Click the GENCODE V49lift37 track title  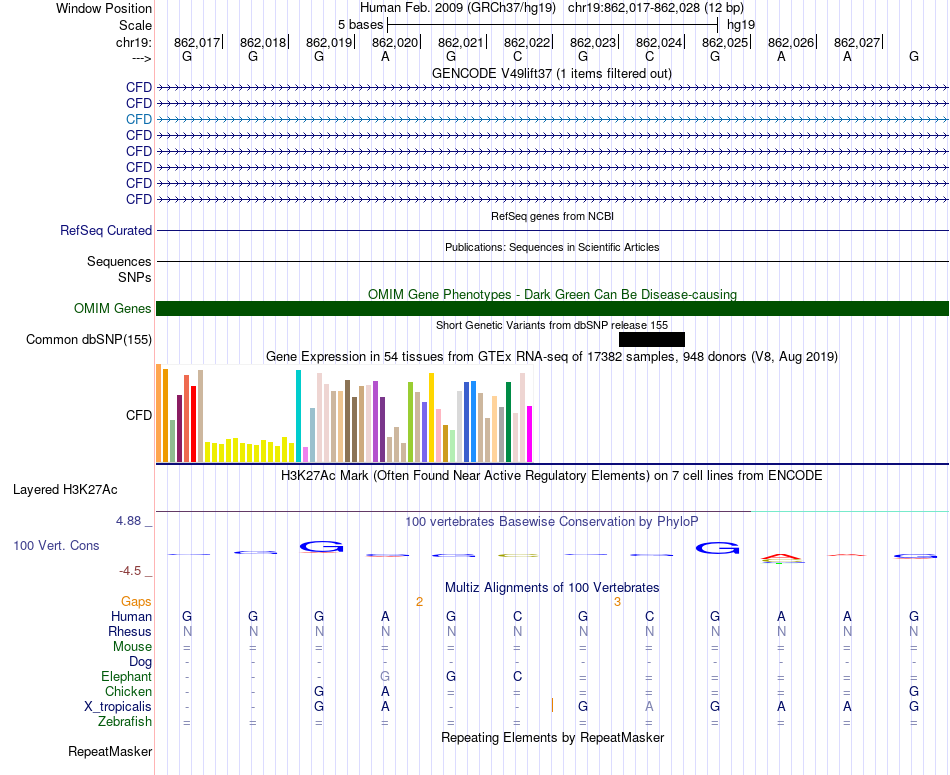pyautogui.click(x=551, y=73)
